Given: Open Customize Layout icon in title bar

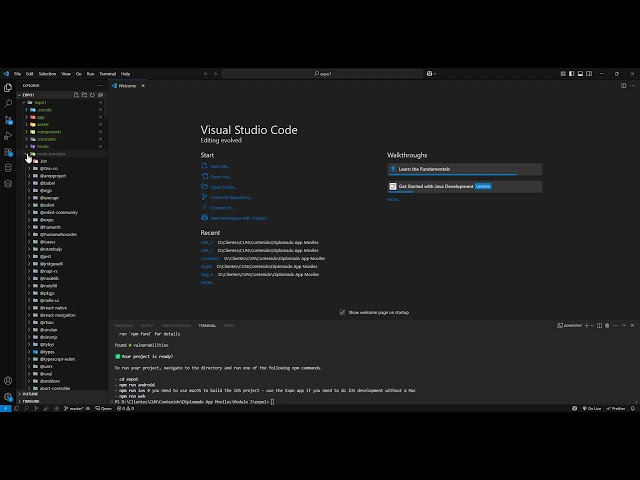Looking at the screenshot, I should coord(563,73).
